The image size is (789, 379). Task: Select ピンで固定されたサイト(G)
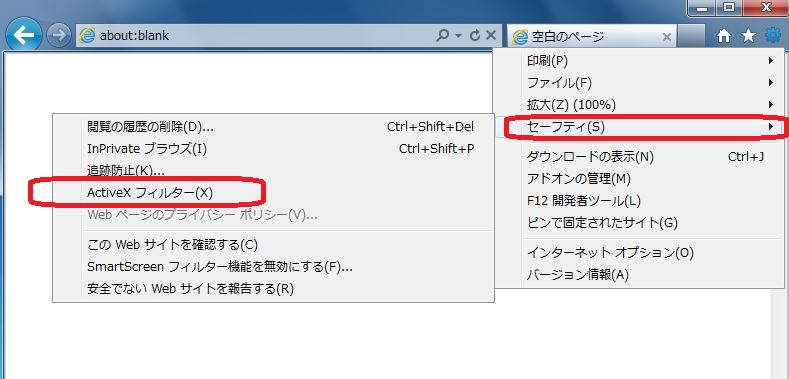coord(639,222)
